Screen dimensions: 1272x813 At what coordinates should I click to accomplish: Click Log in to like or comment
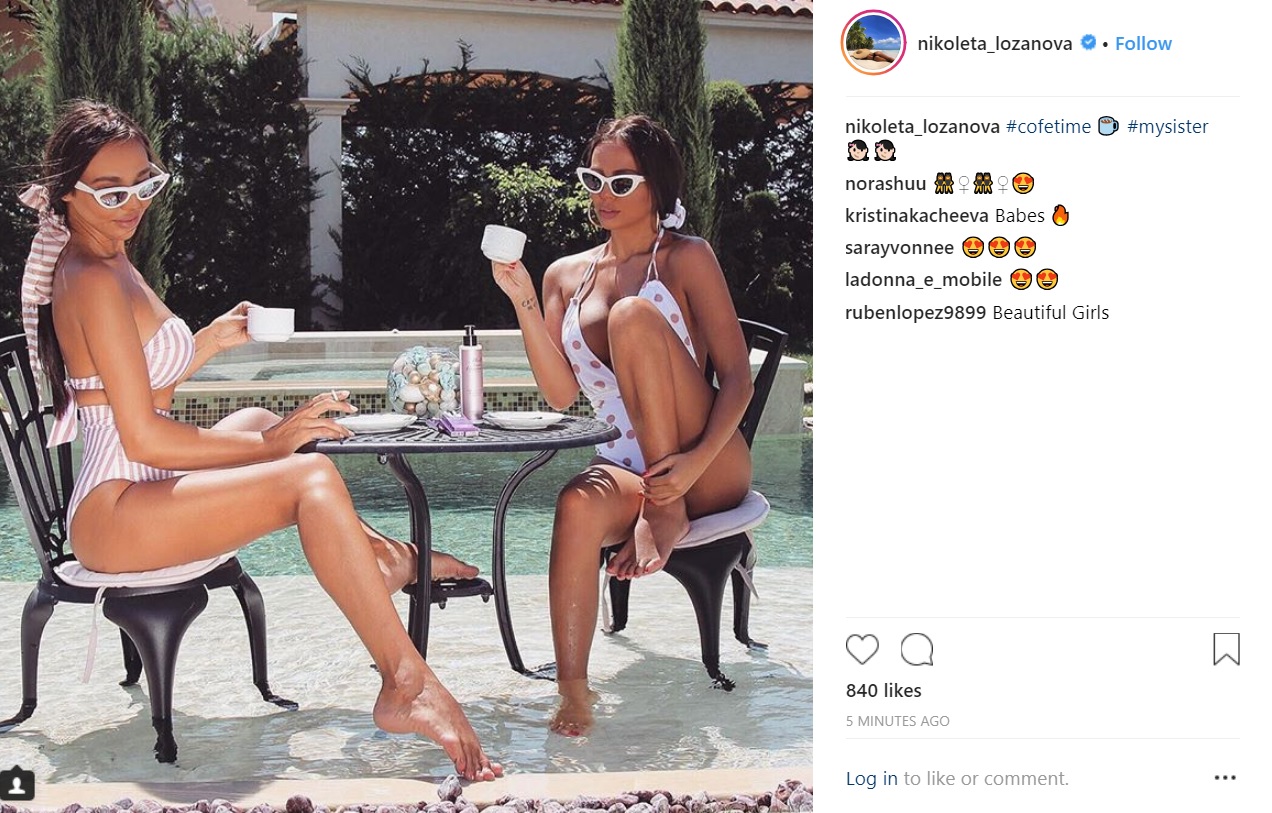pos(871,778)
